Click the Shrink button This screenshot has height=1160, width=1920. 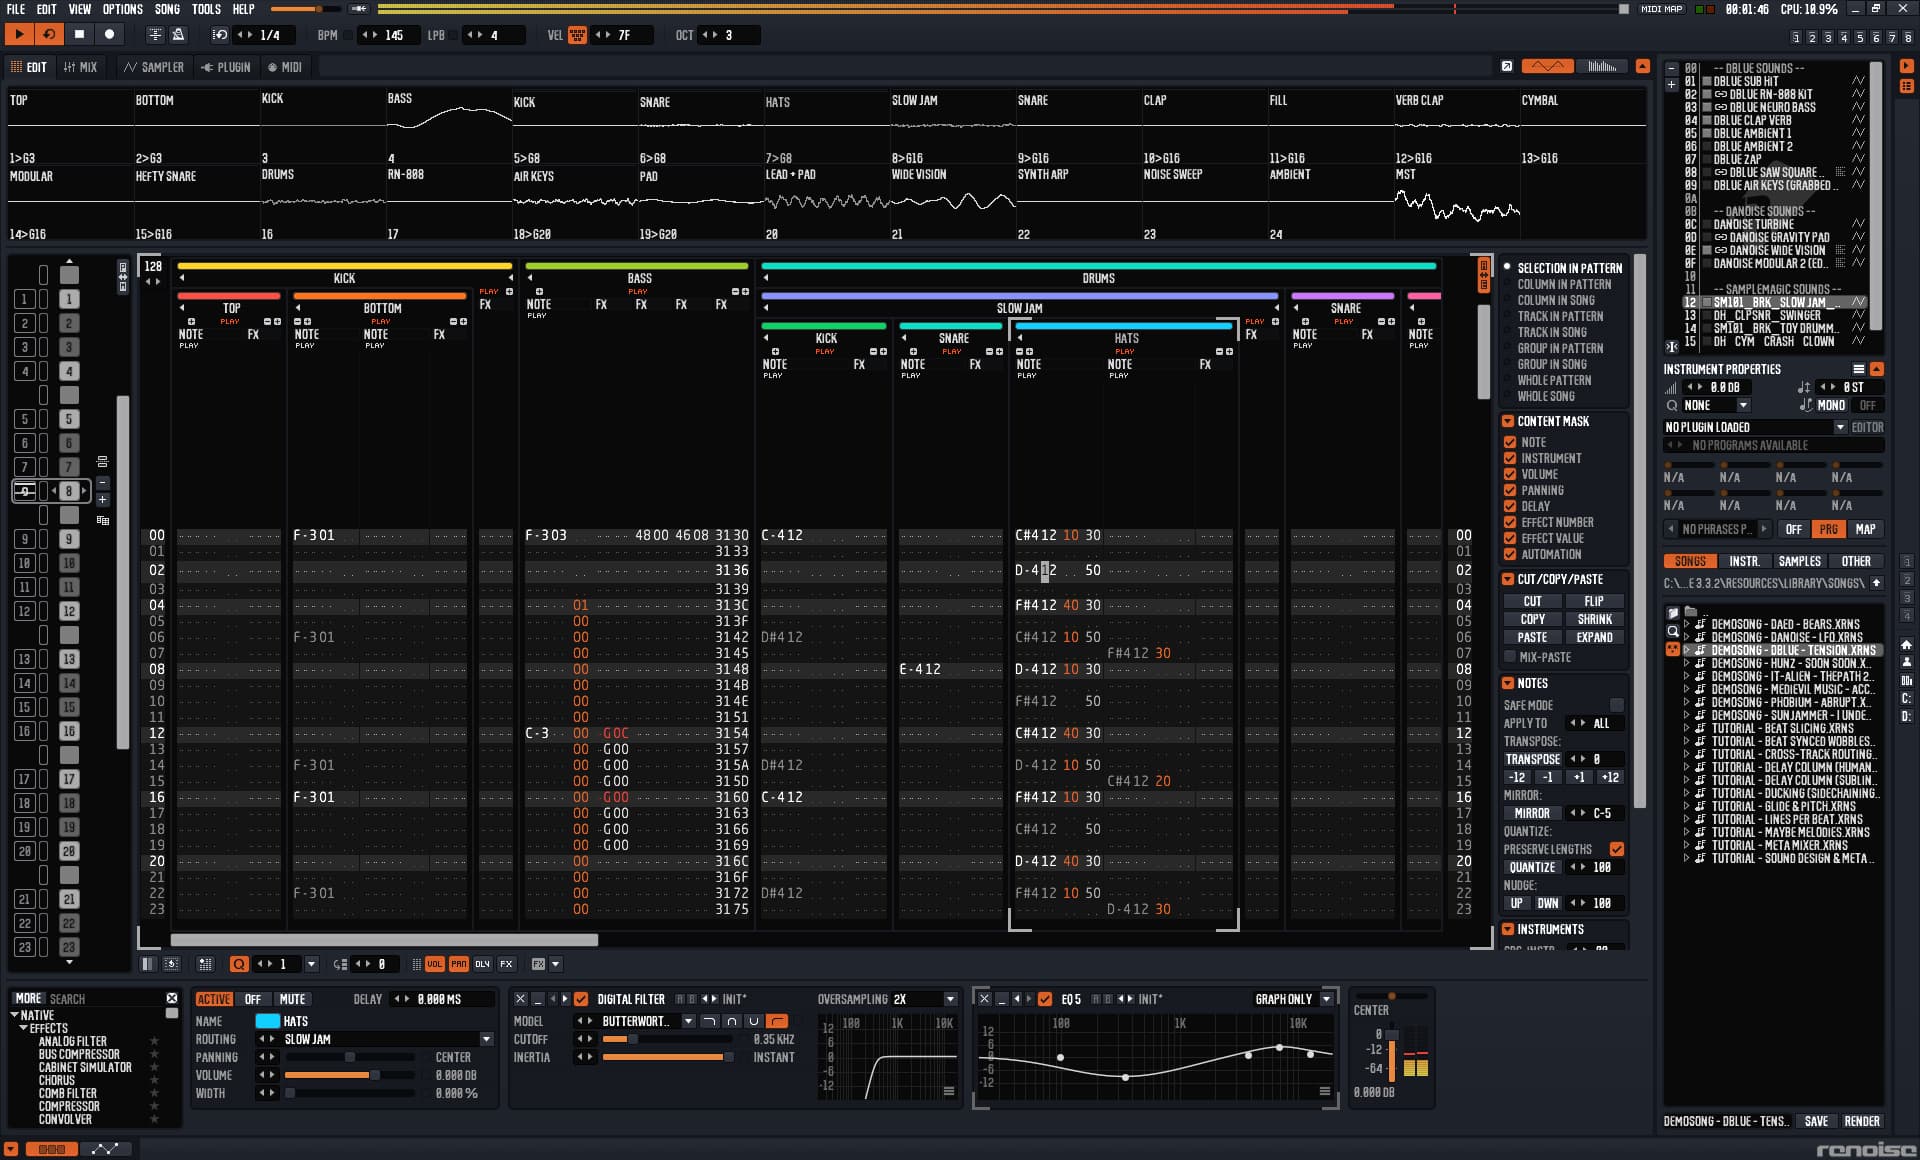click(x=1594, y=619)
